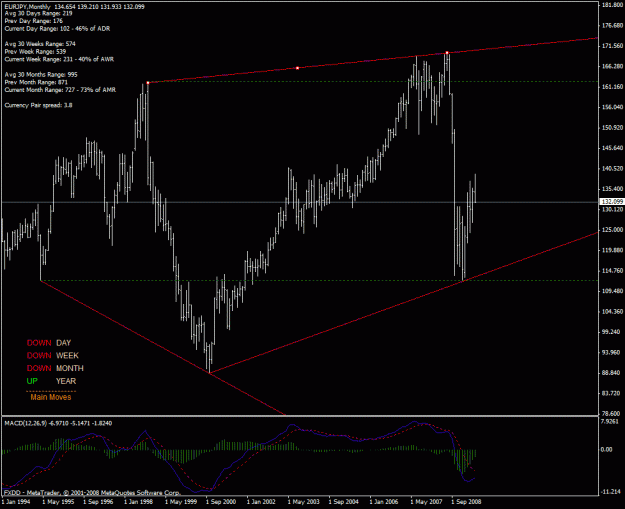Viewport: 625px width, 509px height.
Task: Click price axis value 119.880
Action: [x=612, y=250]
